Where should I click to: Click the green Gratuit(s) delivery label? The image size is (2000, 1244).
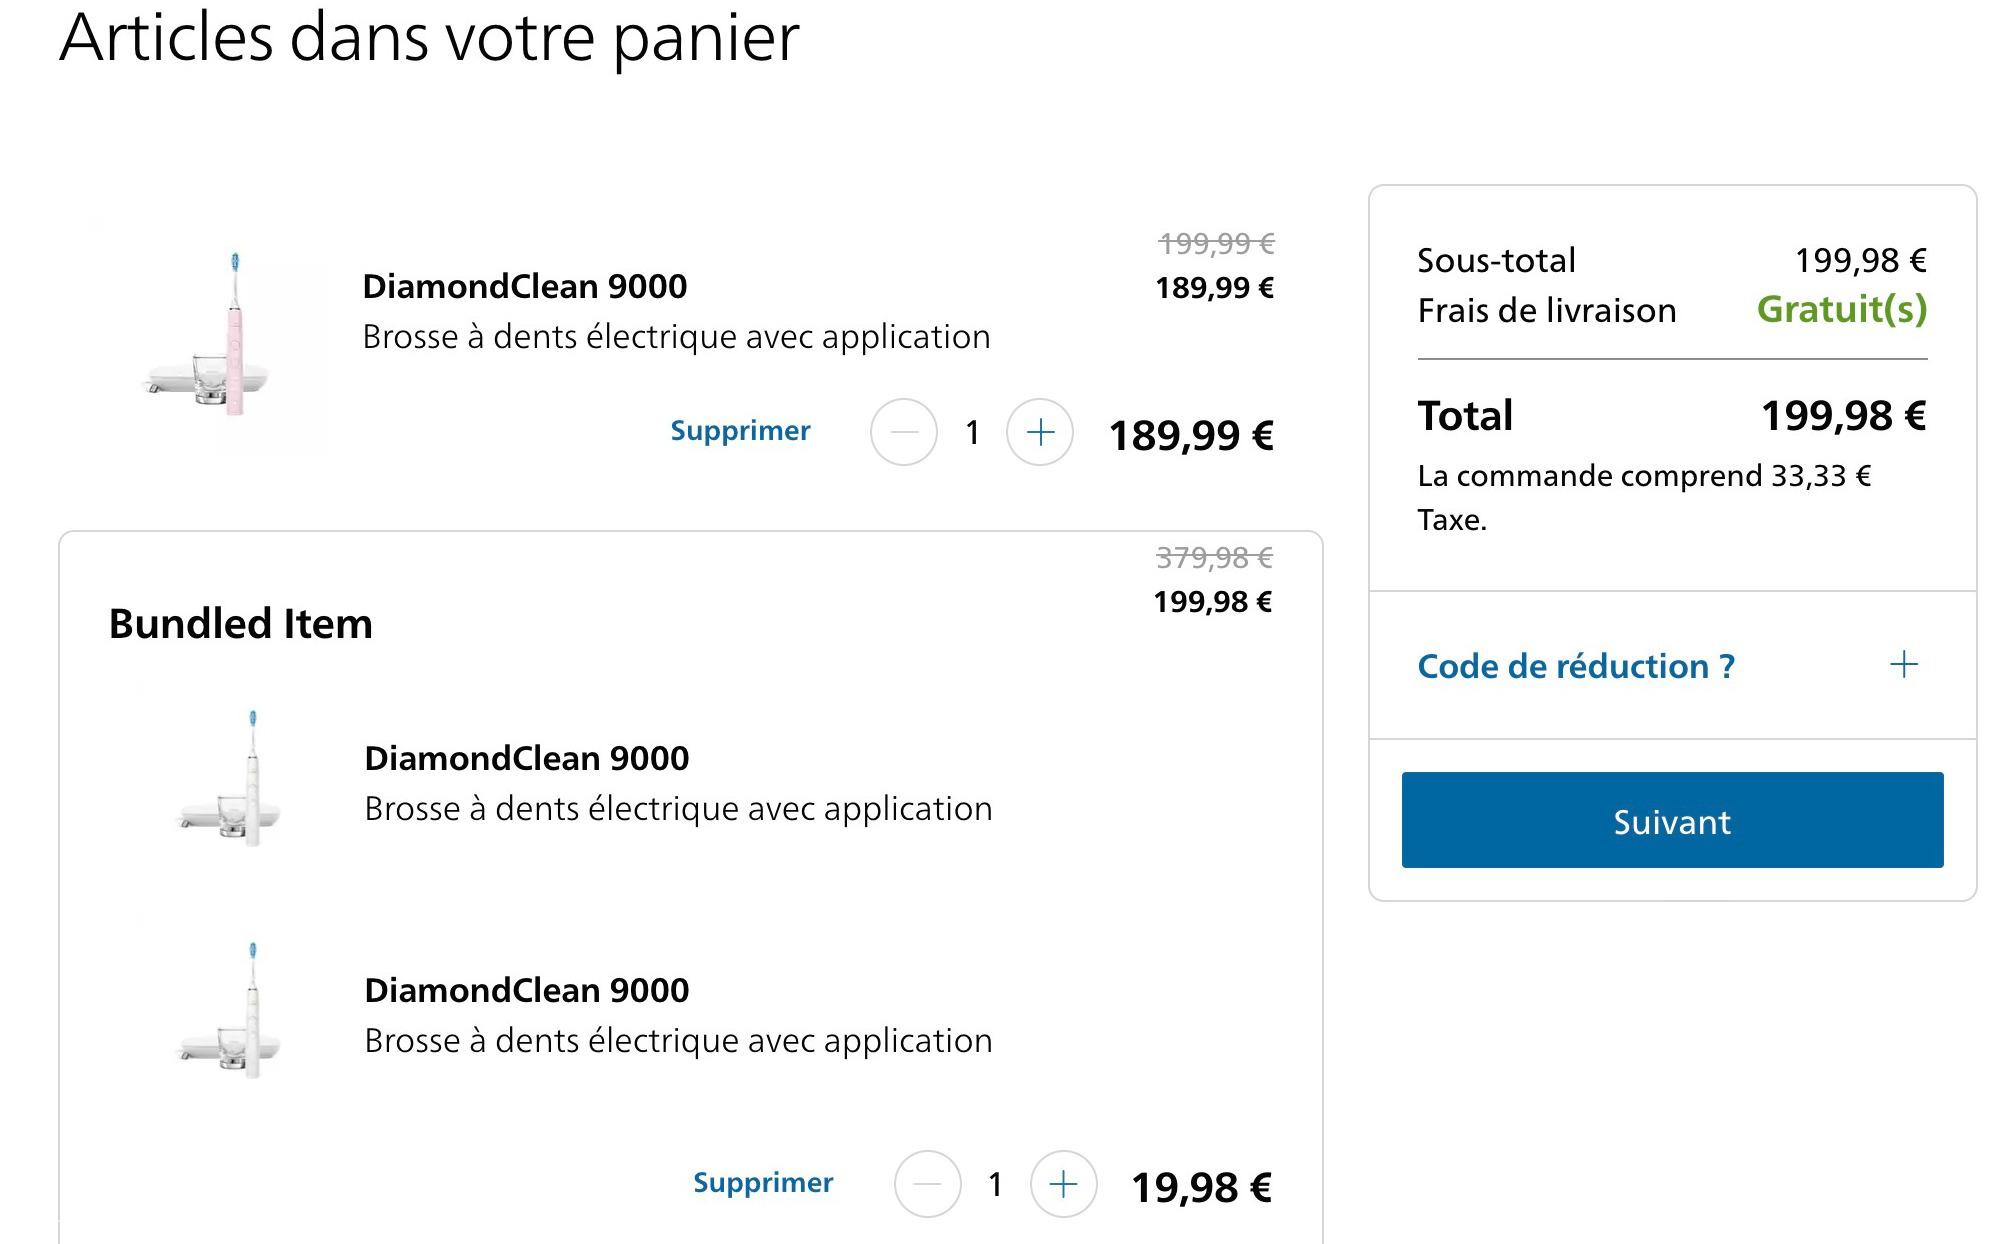(1842, 310)
